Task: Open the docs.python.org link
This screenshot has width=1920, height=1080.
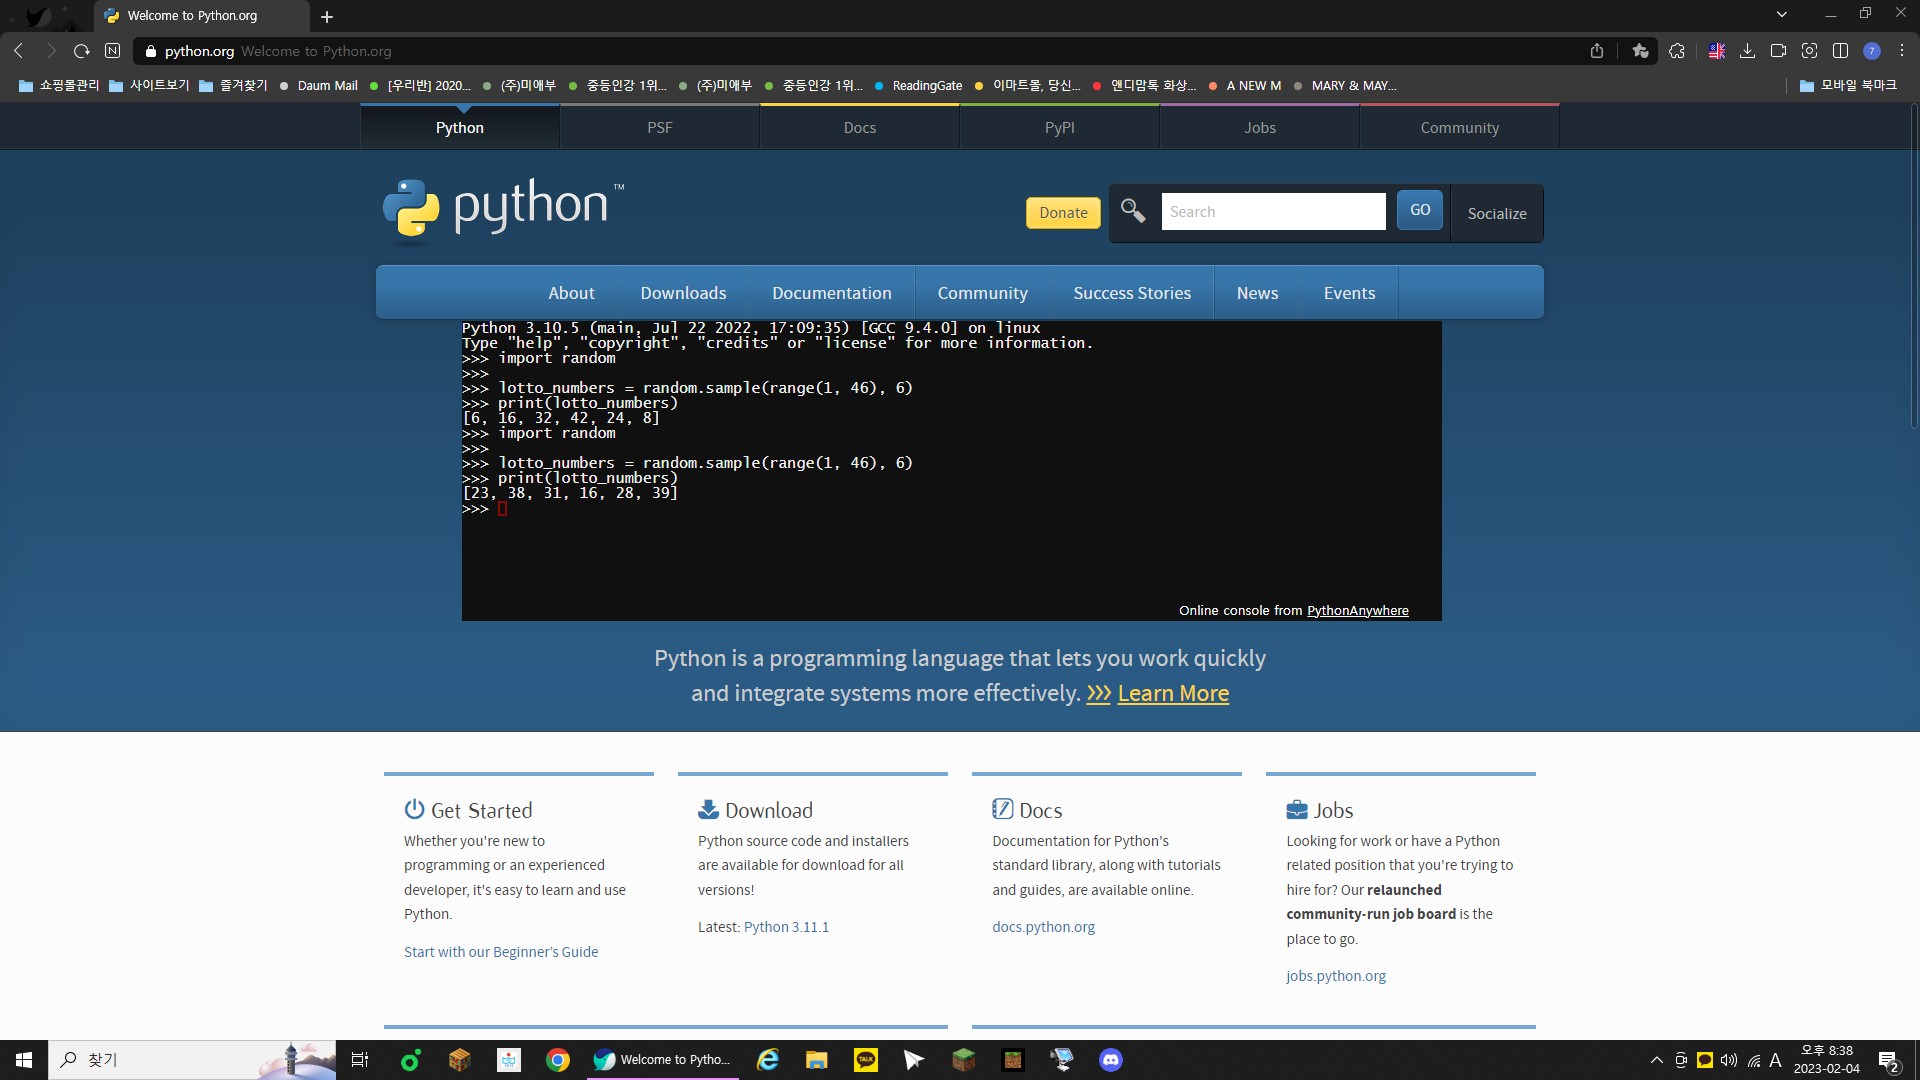Action: click(1043, 927)
